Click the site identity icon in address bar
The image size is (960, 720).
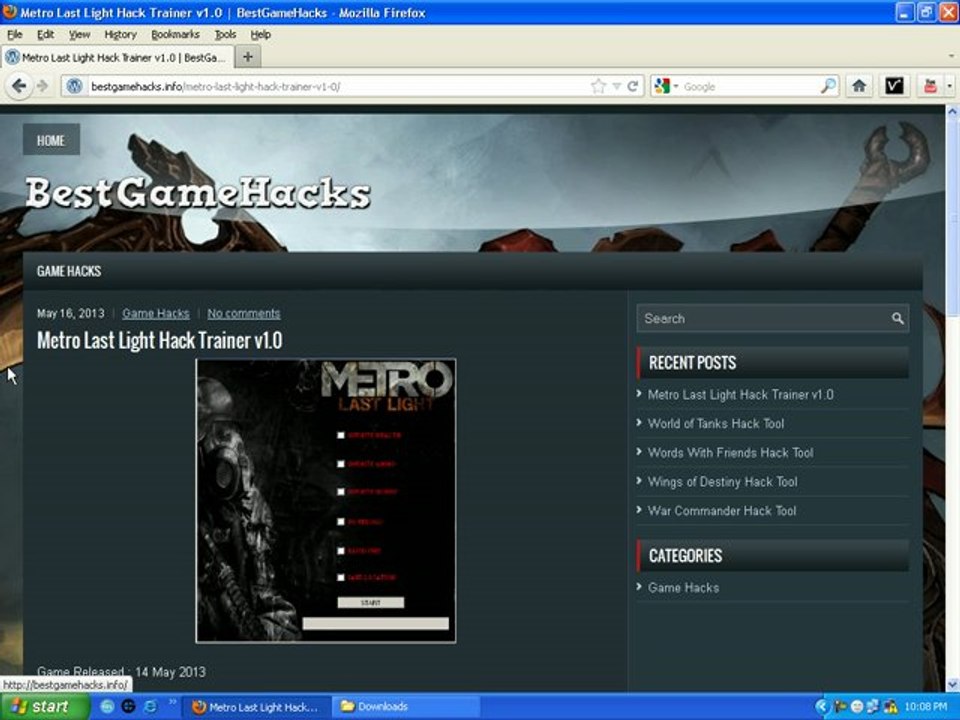pyautogui.click(x=75, y=86)
